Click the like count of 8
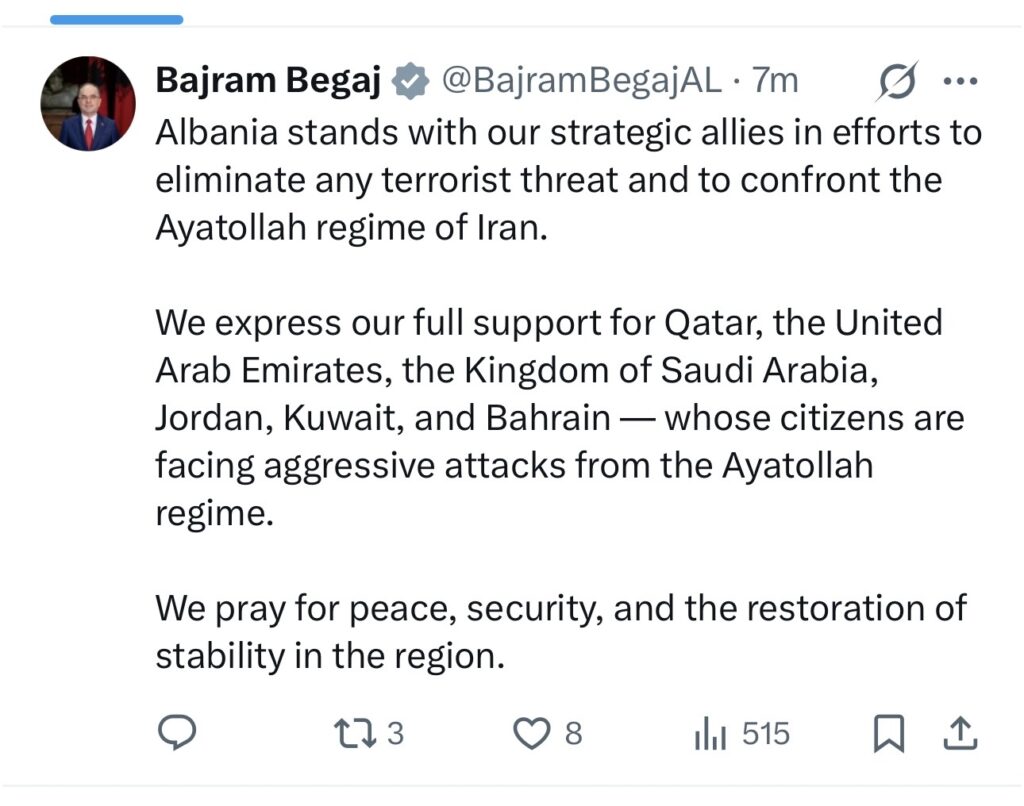 (573, 734)
